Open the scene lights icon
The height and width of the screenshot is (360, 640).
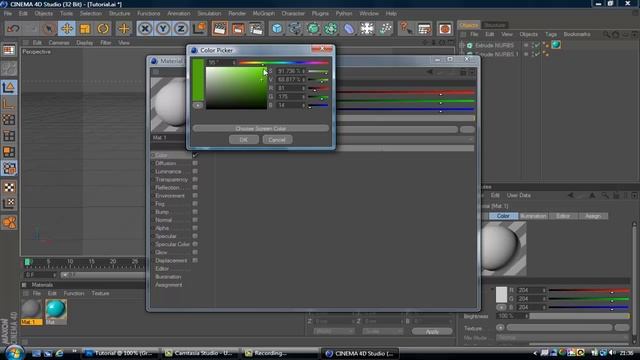(x=367, y=29)
